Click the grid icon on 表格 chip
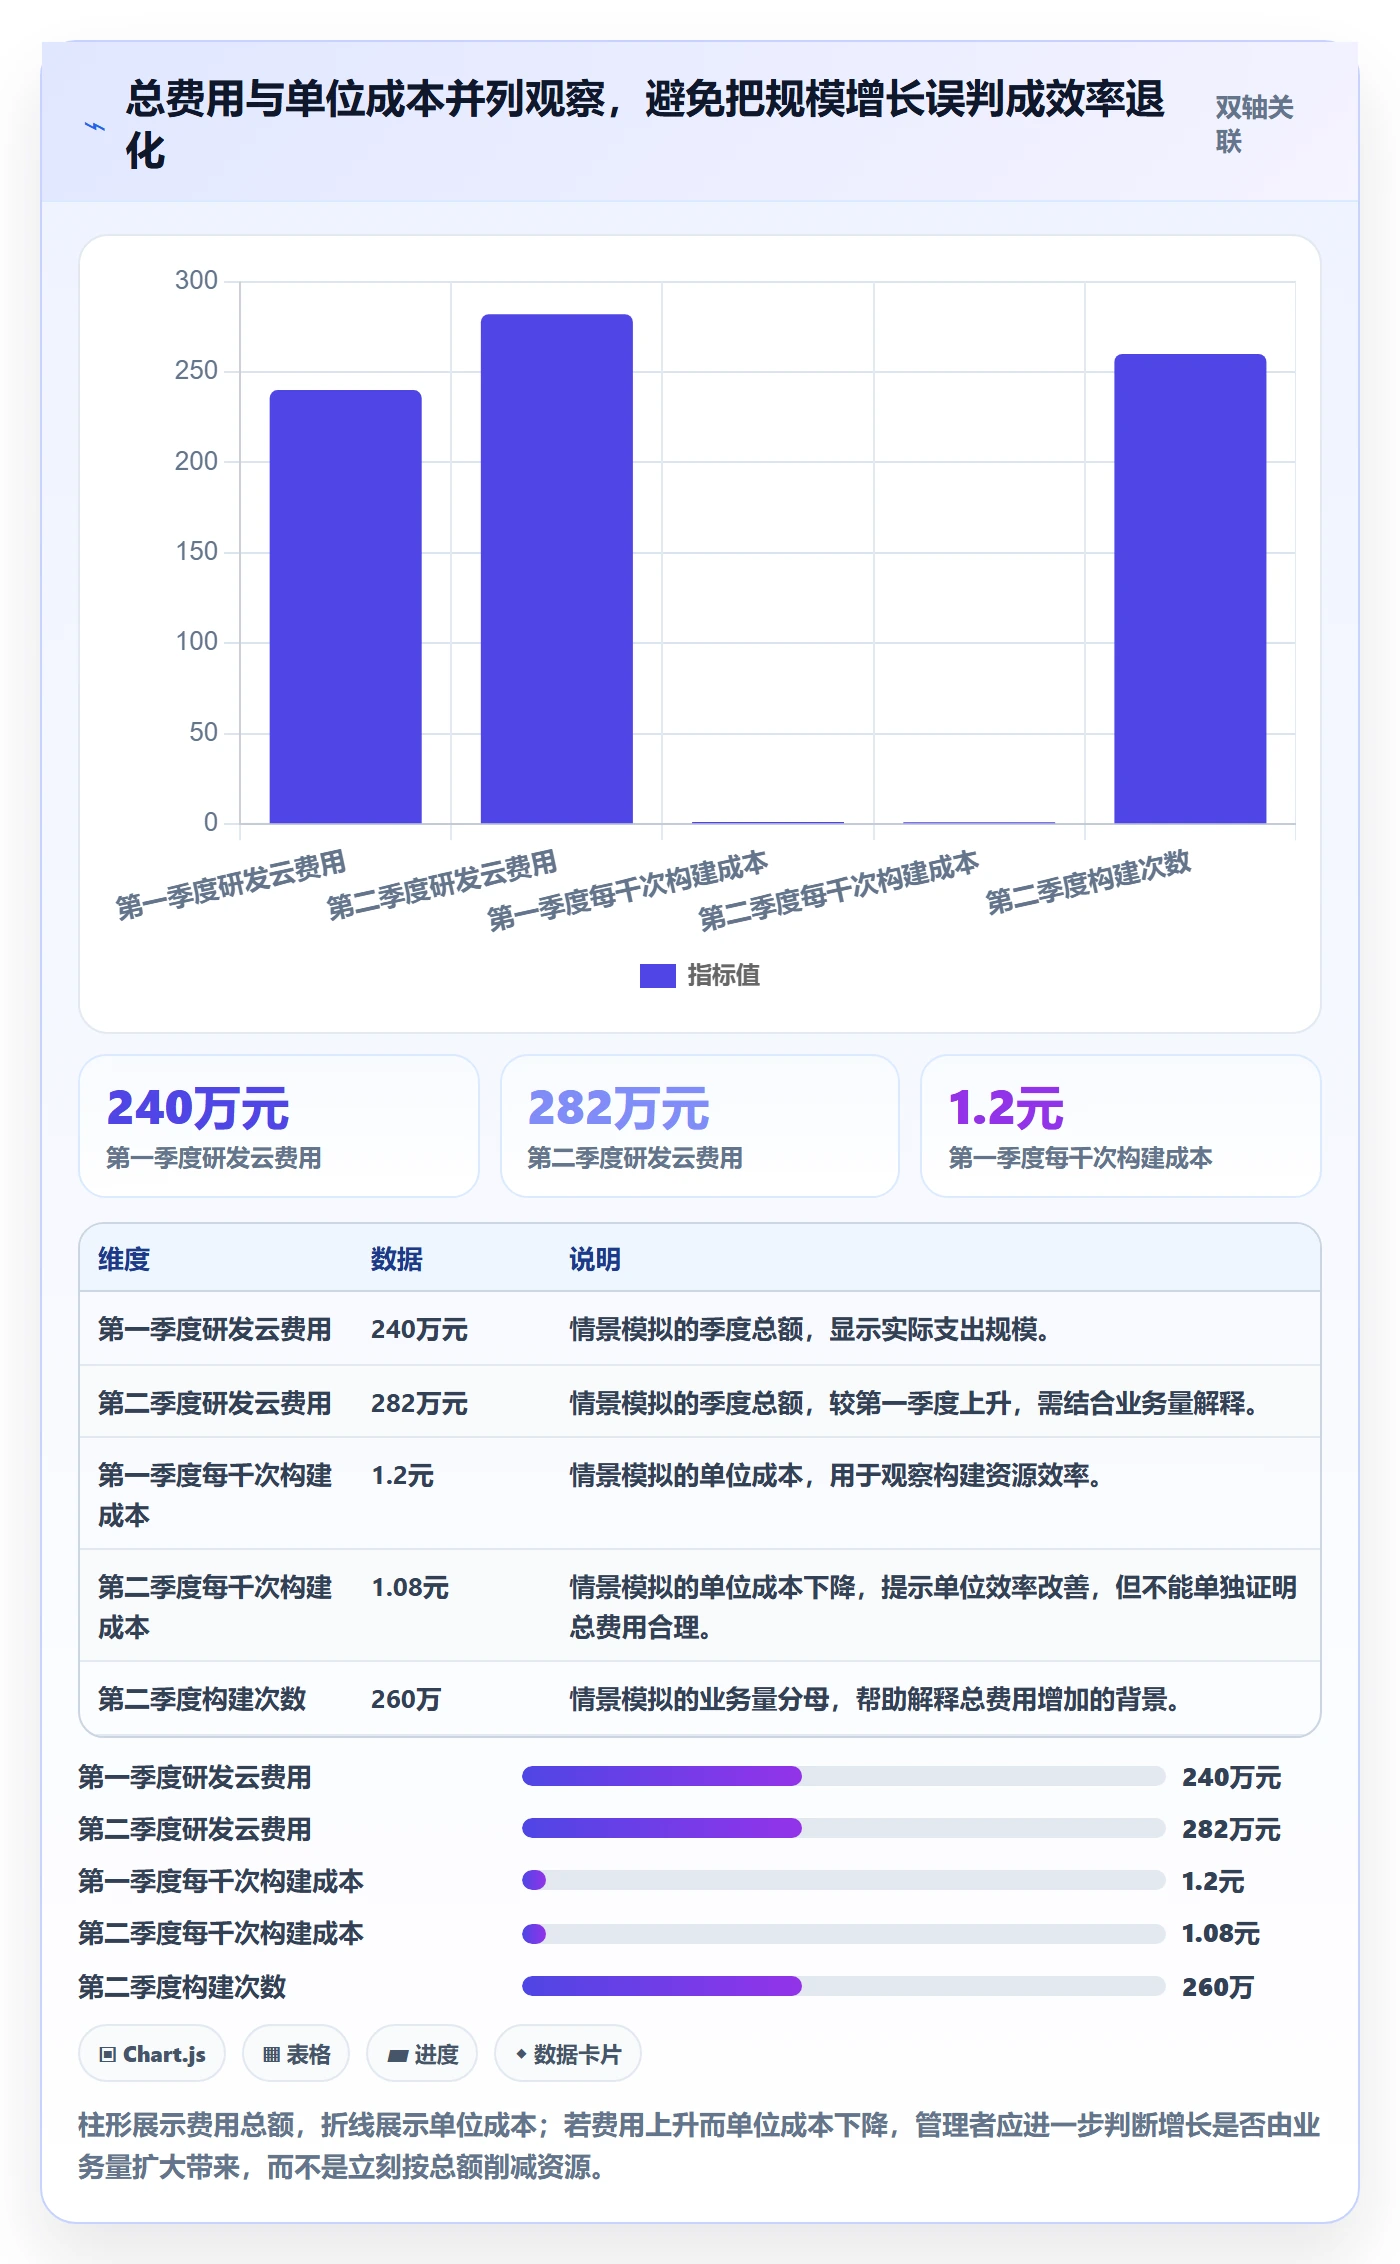 pyautogui.click(x=271, y=2055)
